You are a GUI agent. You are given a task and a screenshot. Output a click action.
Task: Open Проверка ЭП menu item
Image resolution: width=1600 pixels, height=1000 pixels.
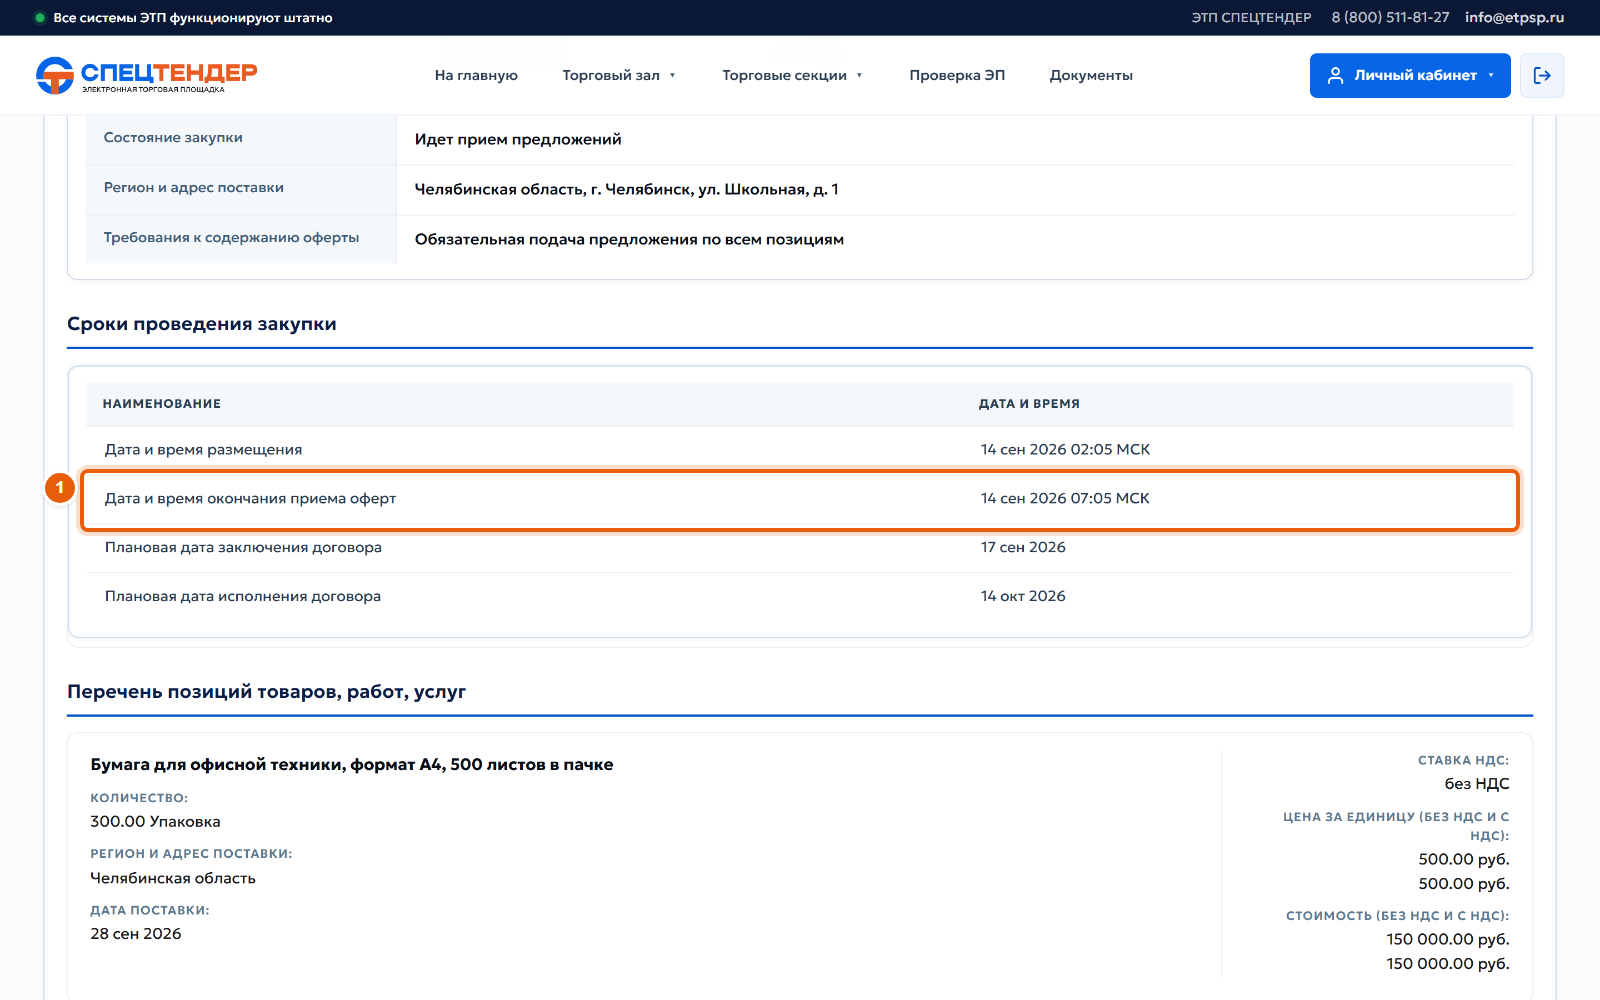(957, 75)
